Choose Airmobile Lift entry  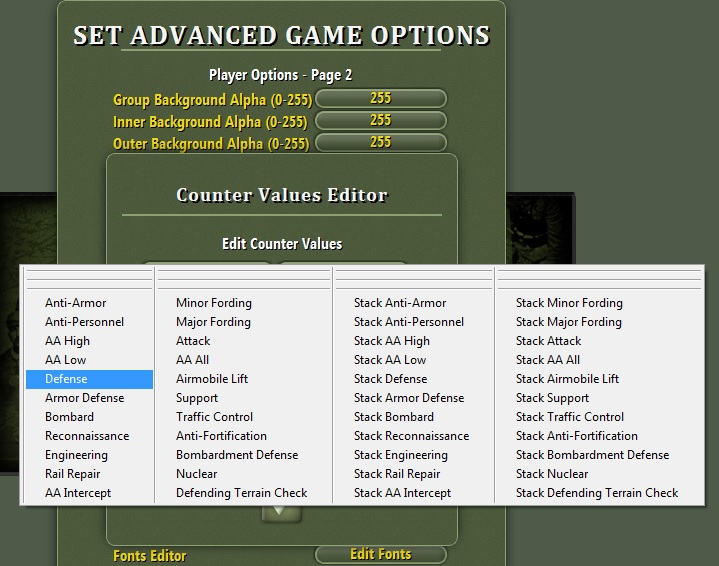[243, 379]
